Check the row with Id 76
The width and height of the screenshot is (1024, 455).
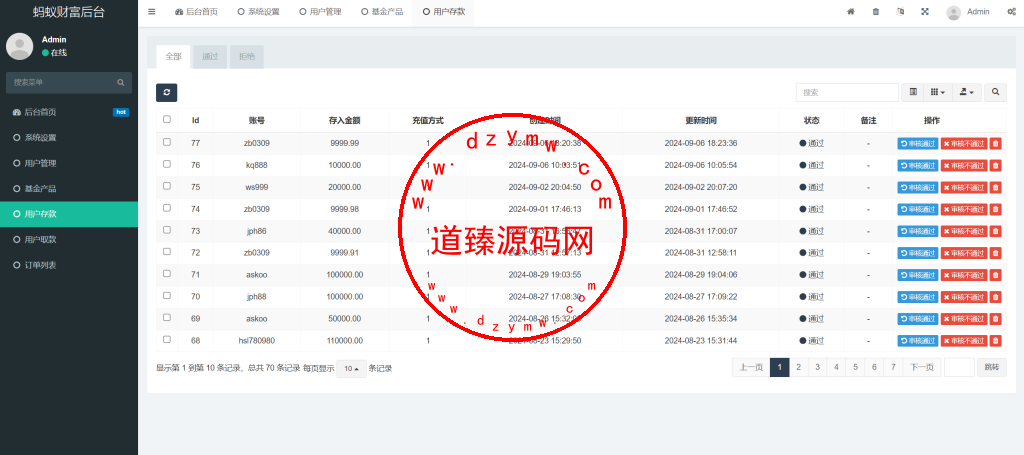click(x=167, y=164)
